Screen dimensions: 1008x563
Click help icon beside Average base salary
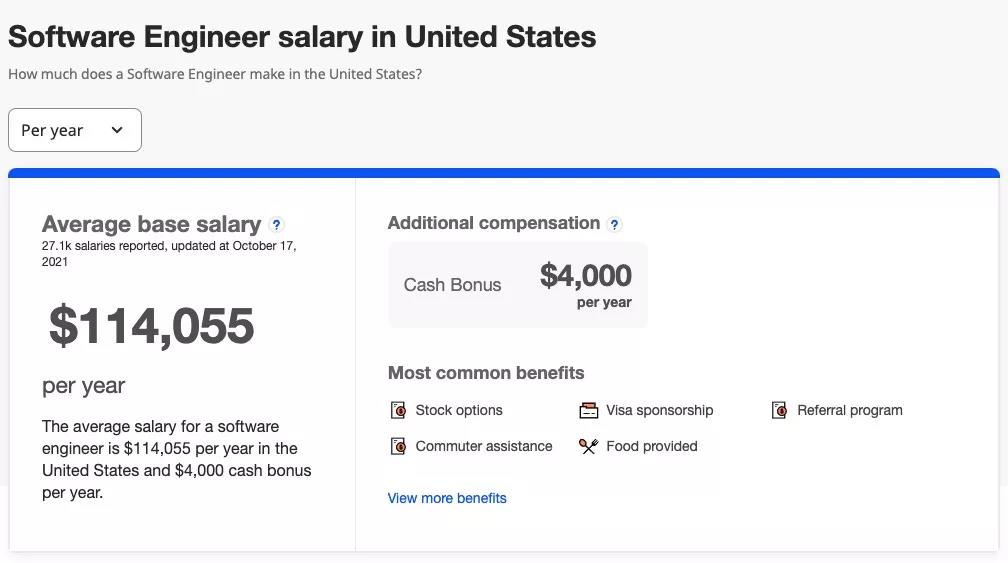pos(276,224)
